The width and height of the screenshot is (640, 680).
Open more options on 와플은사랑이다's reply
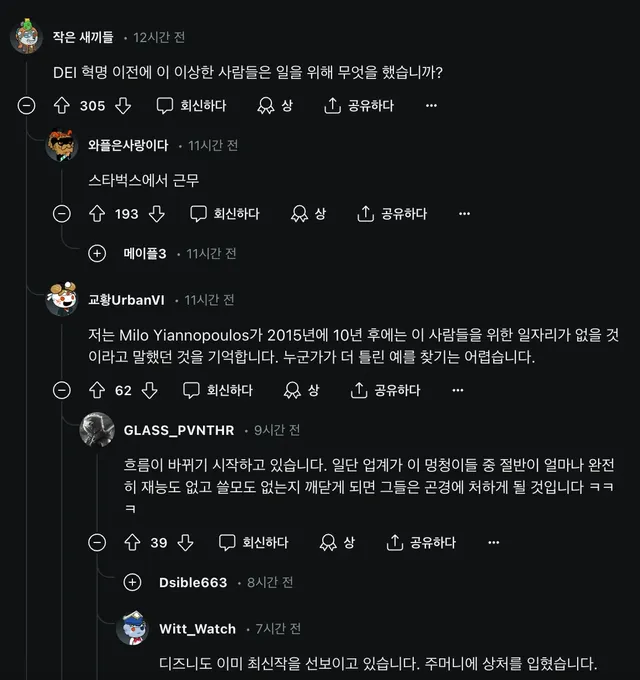coord(464,213)
